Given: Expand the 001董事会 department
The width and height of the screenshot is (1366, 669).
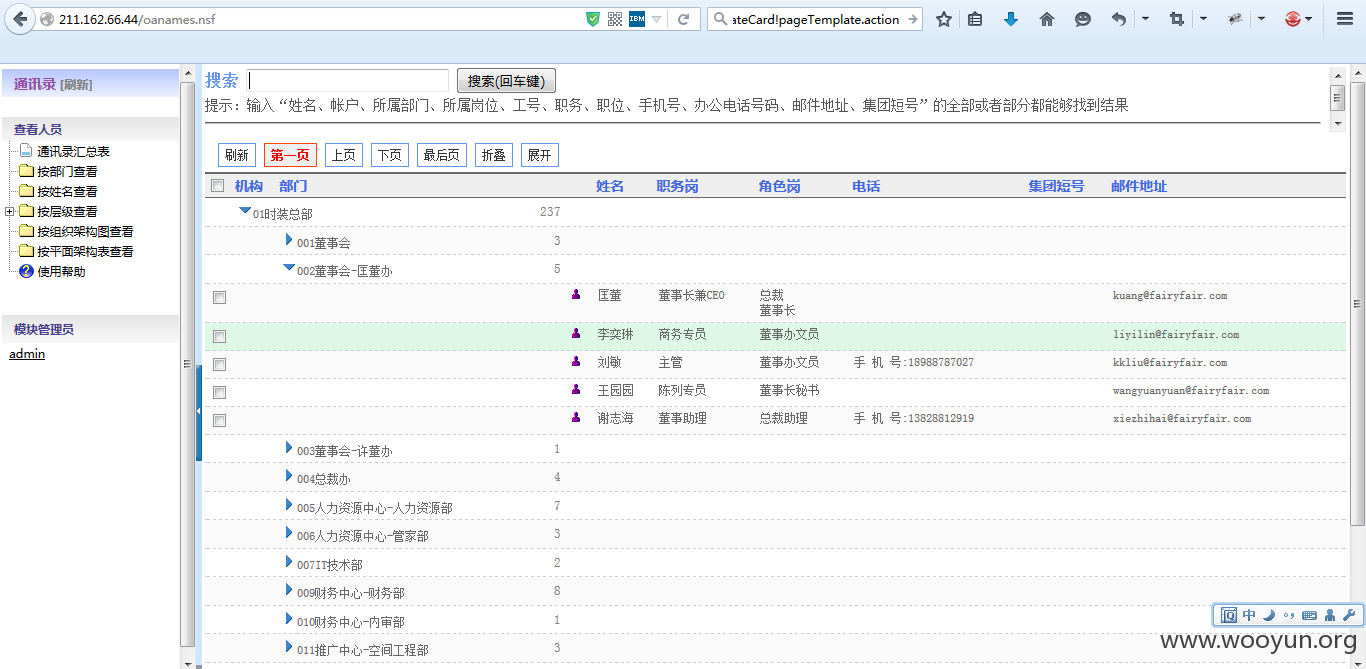Looking at the screenshot, I should click(289, 240).
